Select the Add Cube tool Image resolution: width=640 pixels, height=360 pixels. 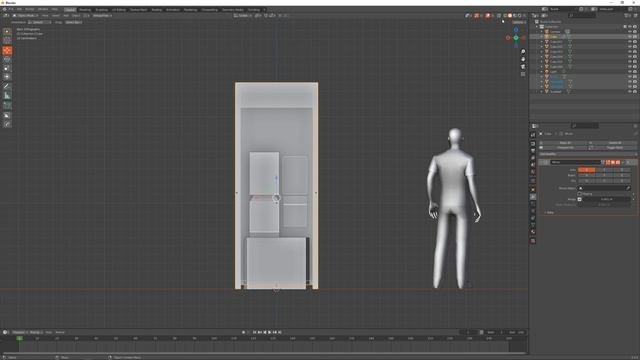7,105
